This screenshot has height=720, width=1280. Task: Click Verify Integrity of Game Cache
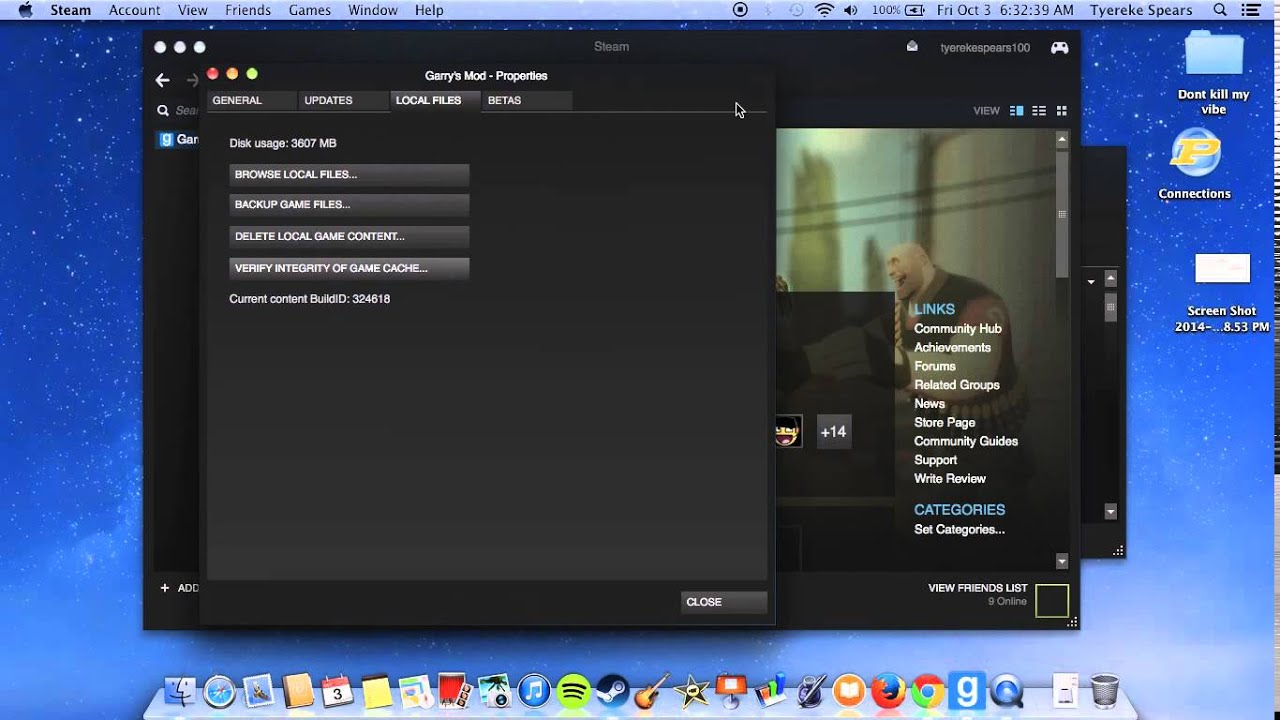[x=349, y=268]
